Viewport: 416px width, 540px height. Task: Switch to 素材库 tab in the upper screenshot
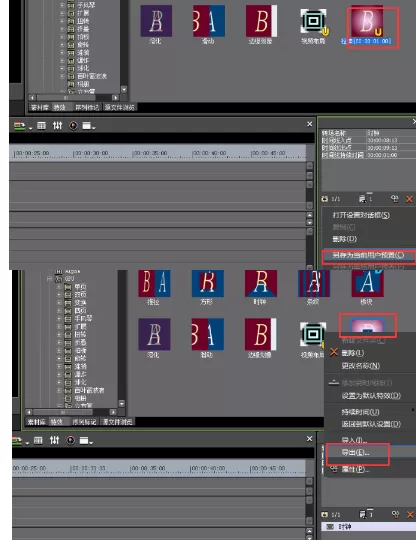pyautogui.click(x=39, y=107)
